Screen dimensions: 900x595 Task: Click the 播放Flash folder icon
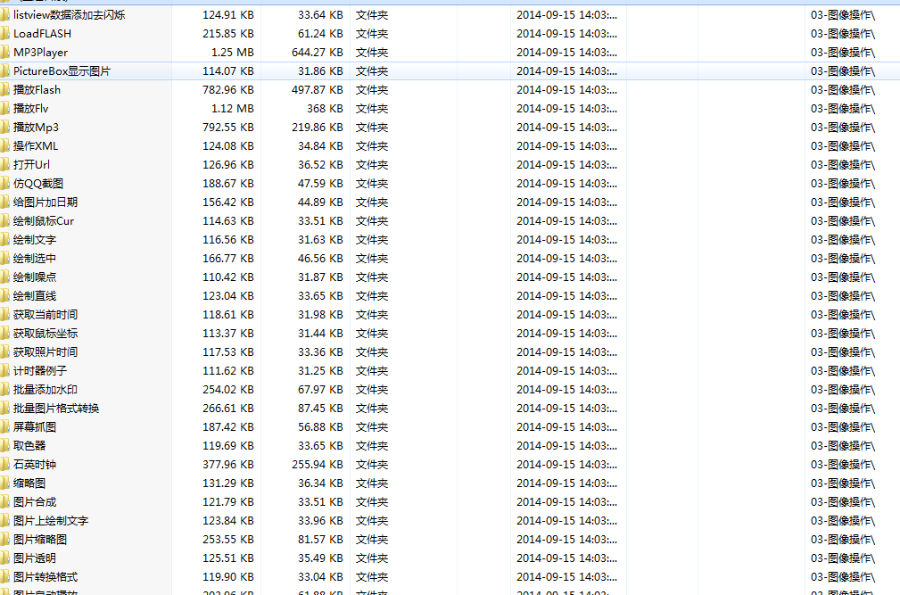coord(5,90)
